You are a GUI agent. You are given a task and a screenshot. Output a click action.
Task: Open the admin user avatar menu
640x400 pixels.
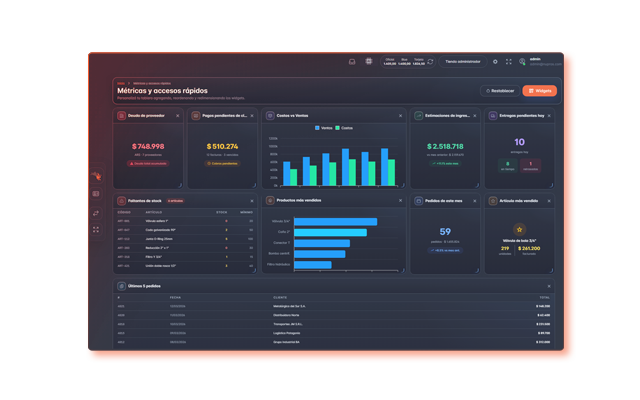[x=522, y=62]
